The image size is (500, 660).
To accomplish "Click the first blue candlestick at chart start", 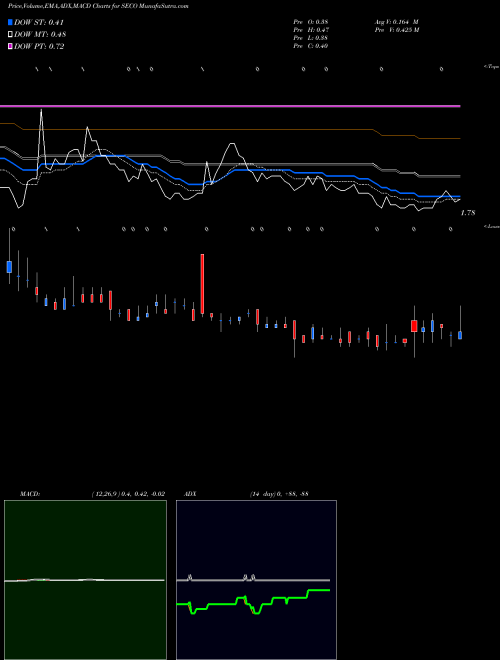I will [x=9, y=267].
